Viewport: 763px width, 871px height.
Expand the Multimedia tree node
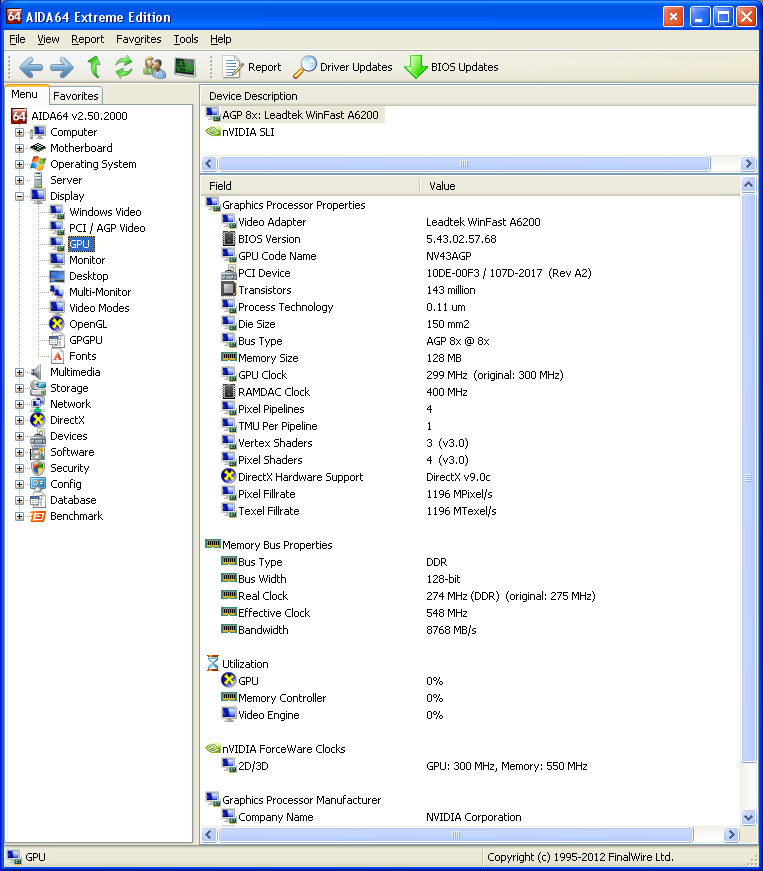pyautogui.click(x=19, y=372)
